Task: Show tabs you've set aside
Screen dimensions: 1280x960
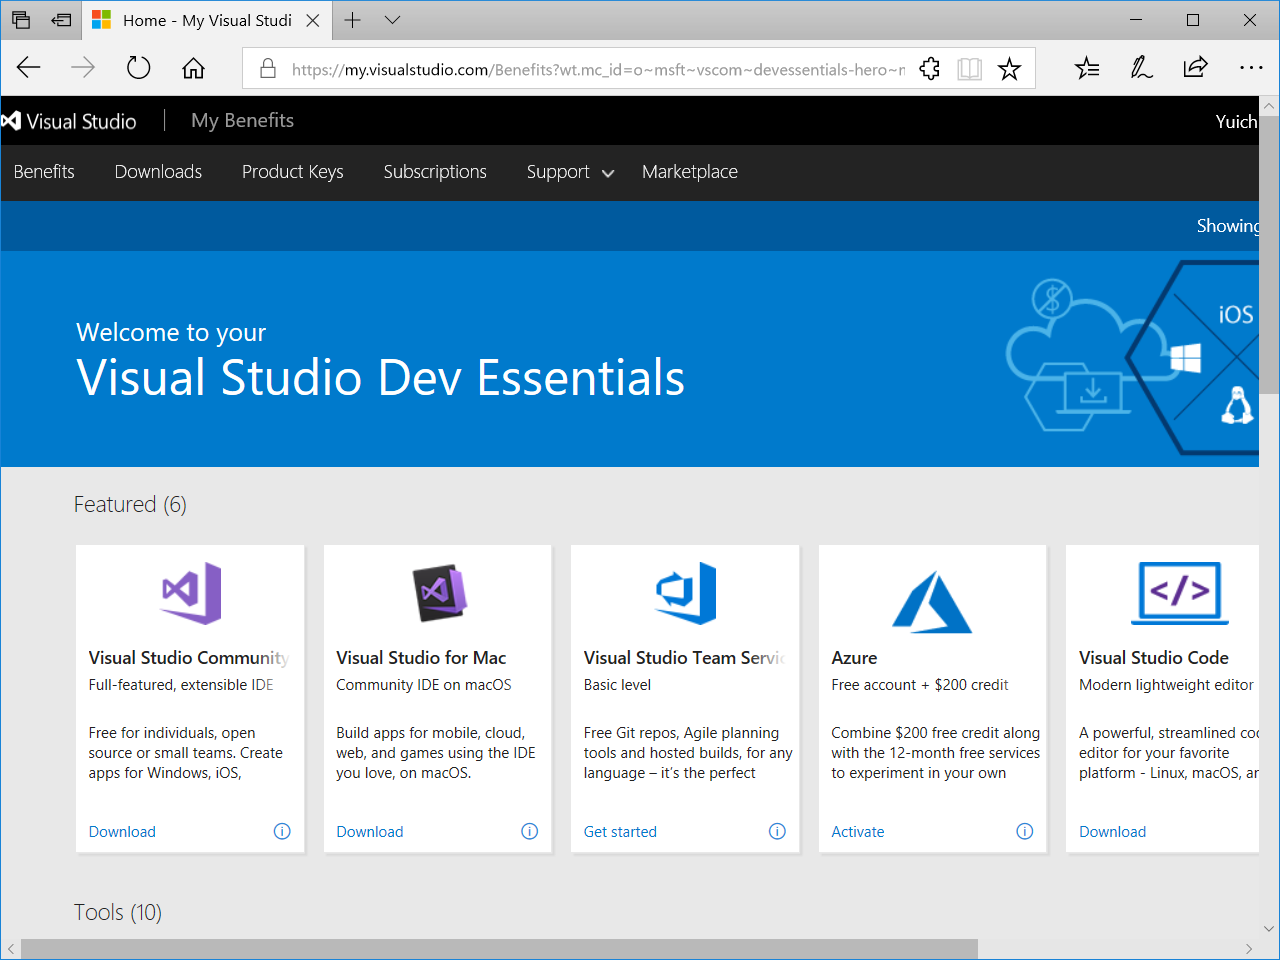Action: pos(21,20)
